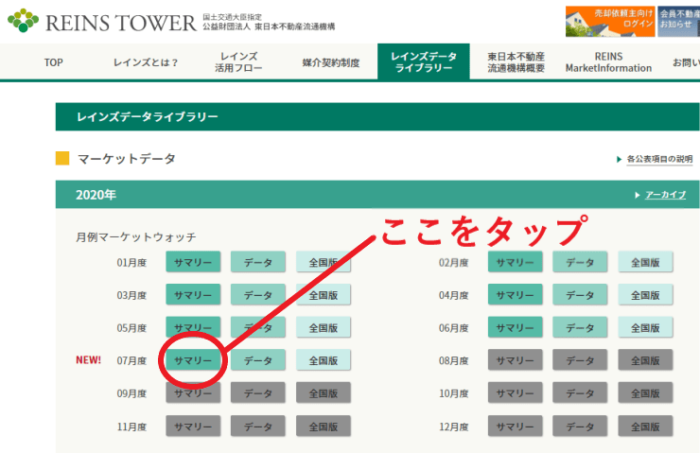Image resolution: width=700 pixels, height=453 pixels.
Task: Click greyed 10月度 サマリー button
Action: click(x=515, y=393)
